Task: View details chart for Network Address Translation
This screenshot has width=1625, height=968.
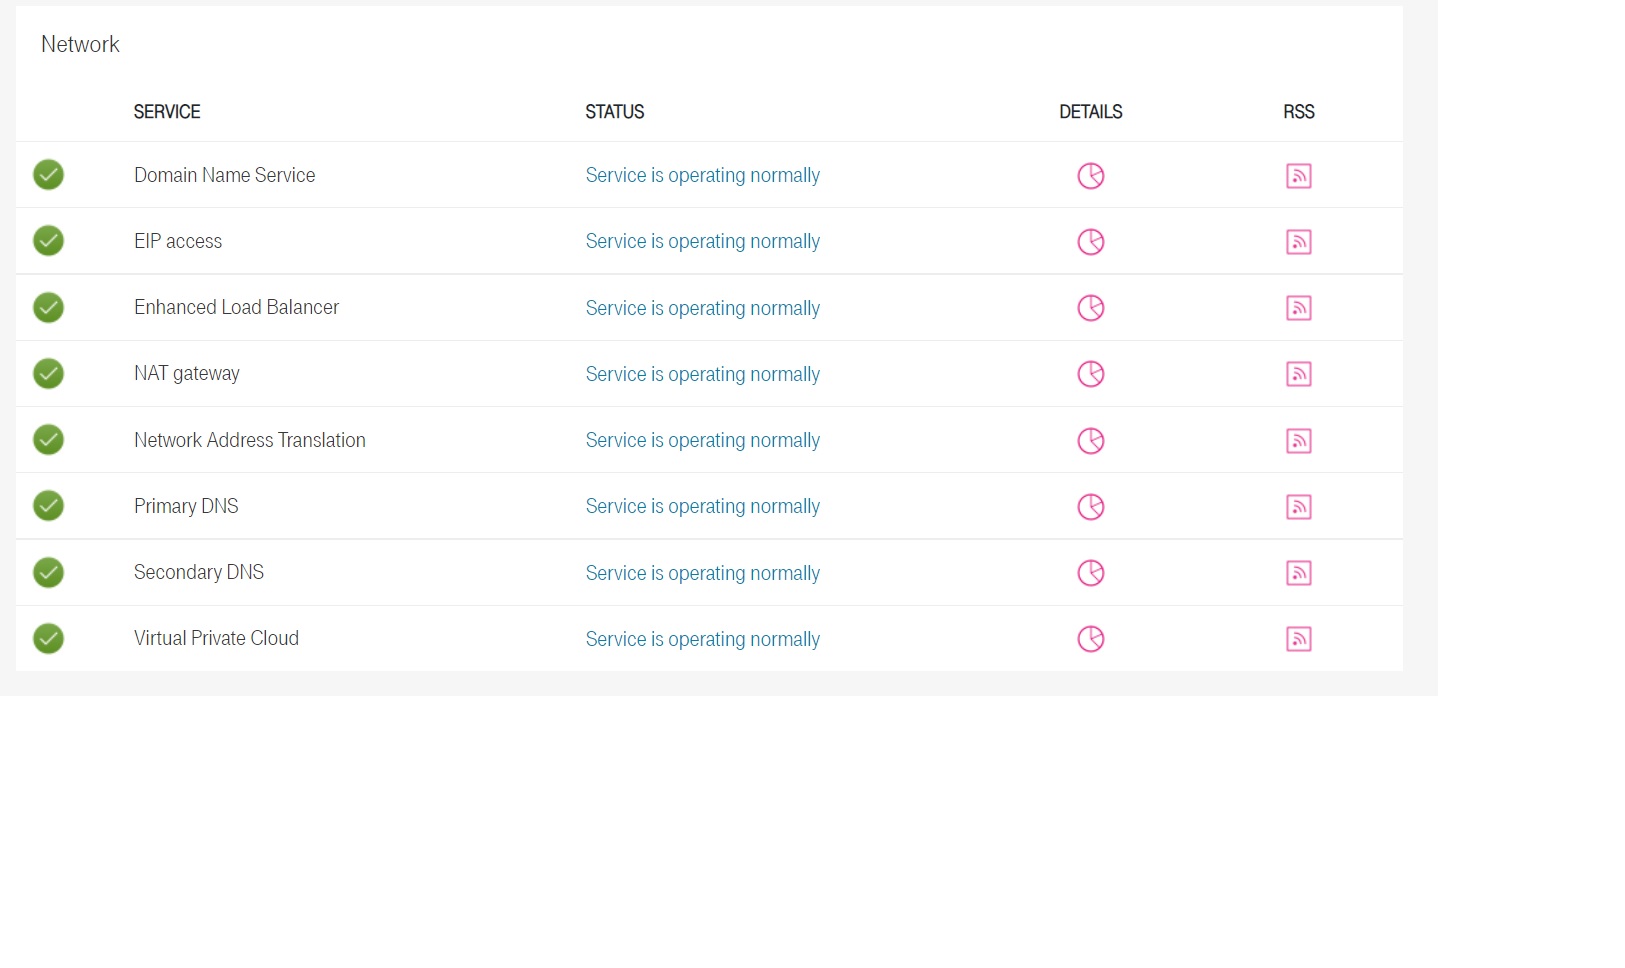Action: coord(1091,440)
